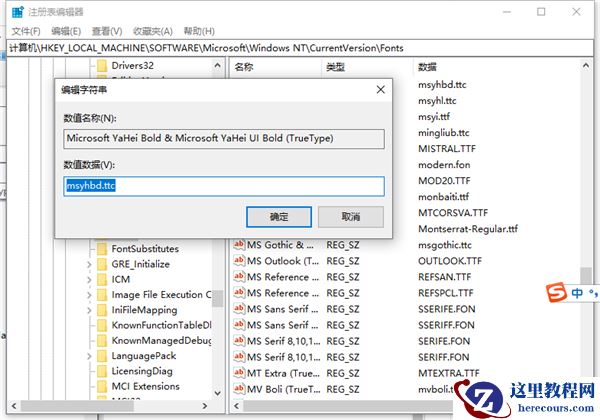The image size is (600, 420).
Task: Select the KnownFunctionTableDl folder icon
Action: (102, 326)
